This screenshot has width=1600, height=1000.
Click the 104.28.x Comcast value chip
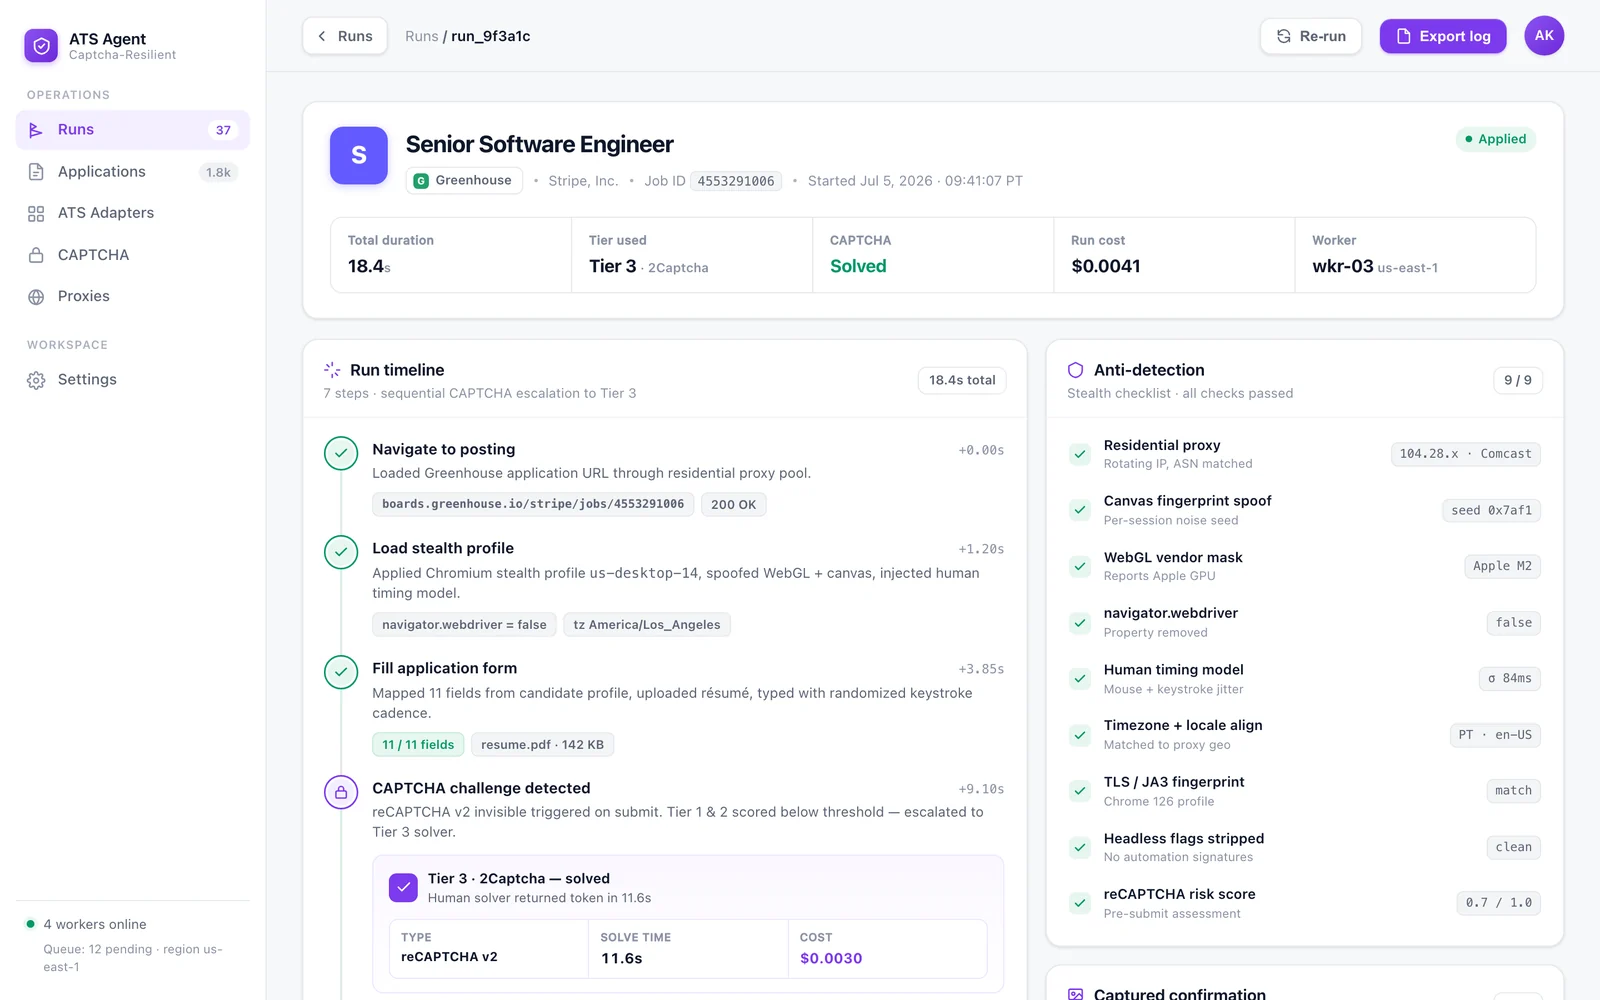pos(1466,454)
